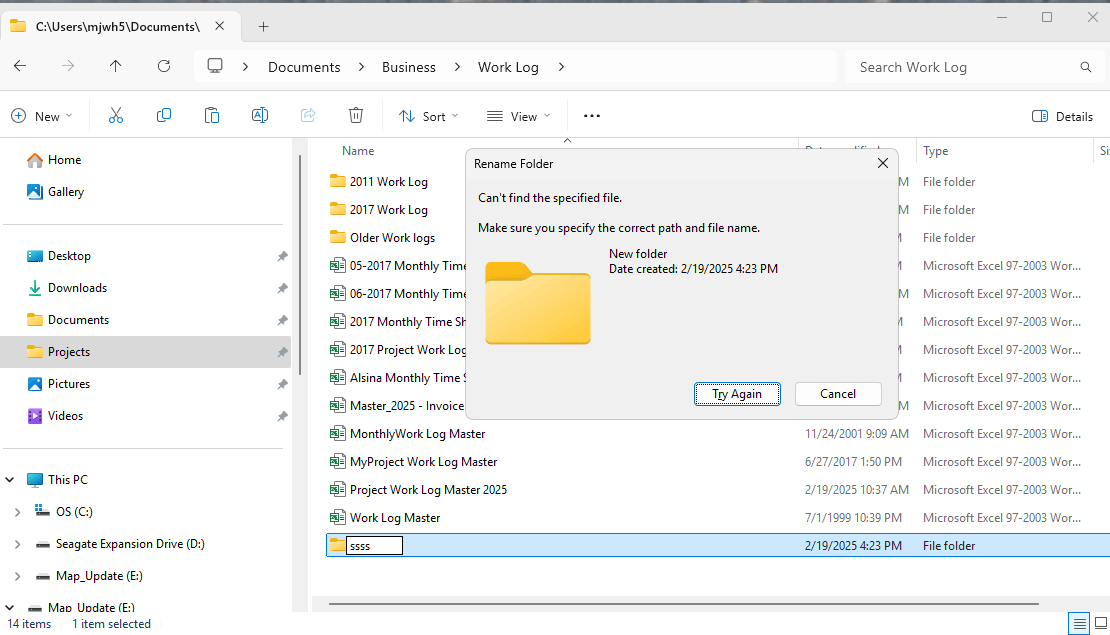Select the Cut icon in the toolbar
1110x635 pixels.
click(x=116, y=115)
